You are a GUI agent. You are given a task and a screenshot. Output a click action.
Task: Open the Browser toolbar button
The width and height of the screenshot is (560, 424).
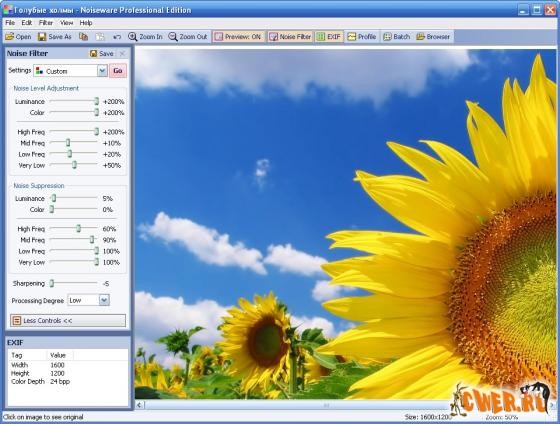433,37
